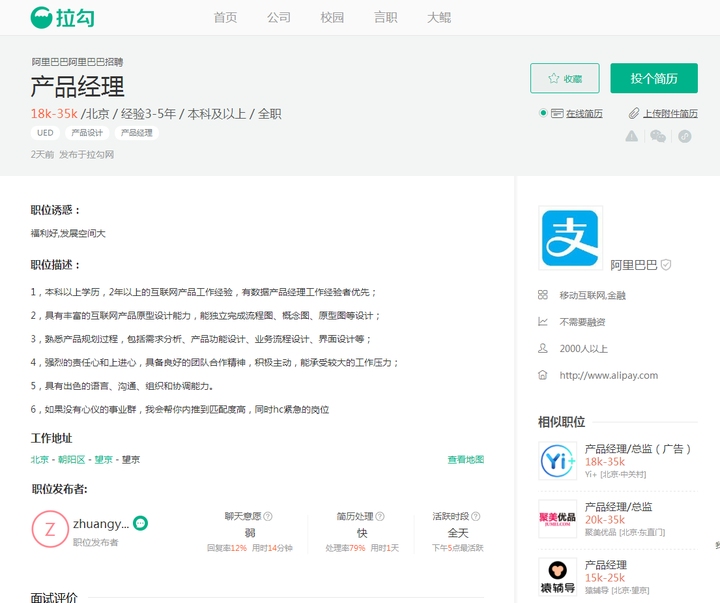Open the green 望京 area link
The height and width of the screenshot is (603, 720).
[103, 459]
